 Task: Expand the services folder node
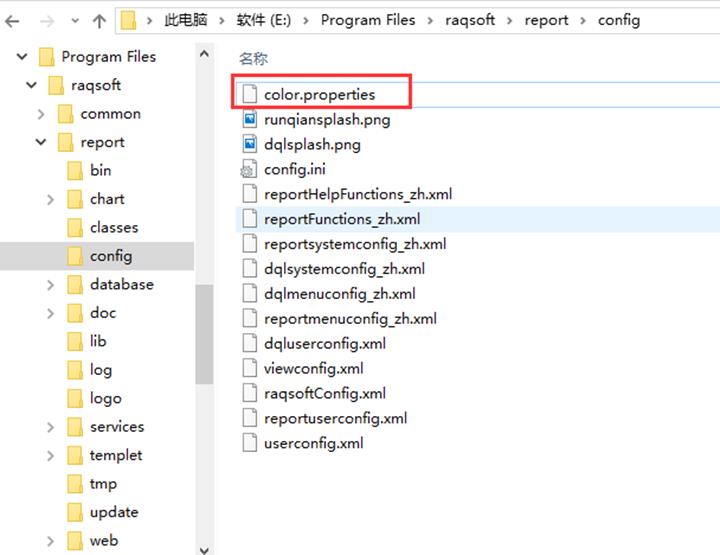(51, 427)
